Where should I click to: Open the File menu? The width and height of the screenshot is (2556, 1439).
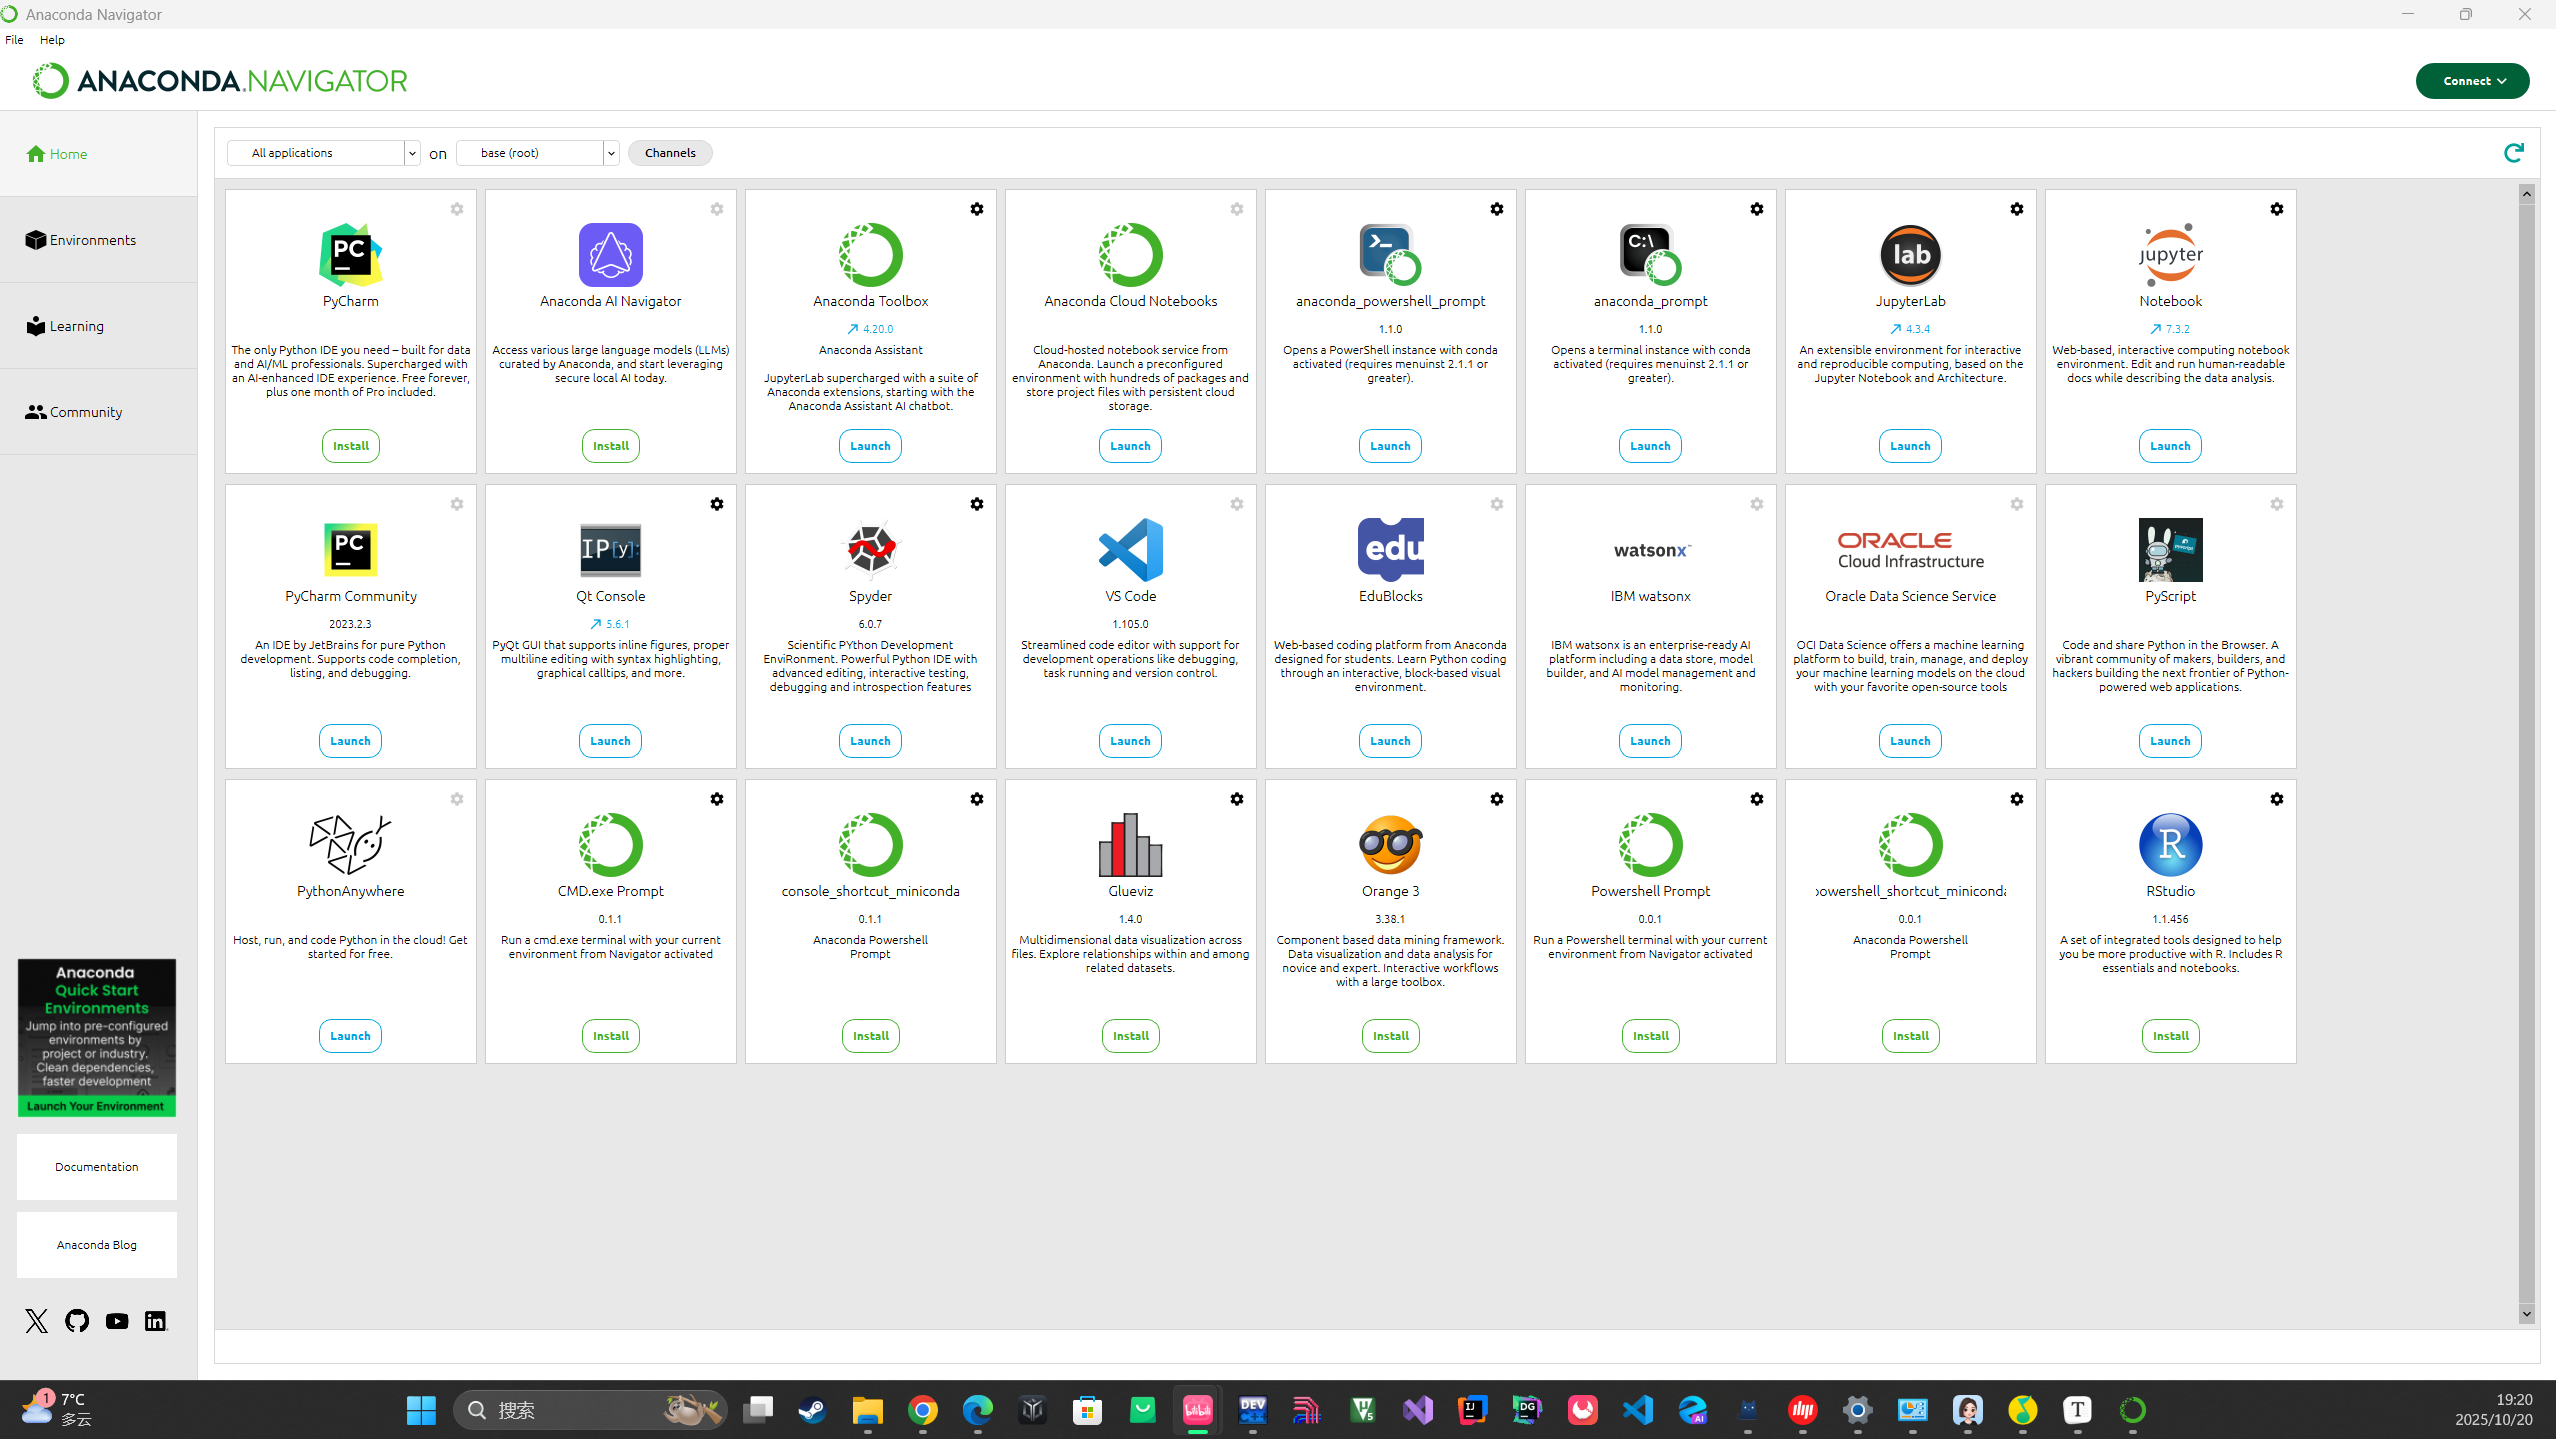click(14, 40)
